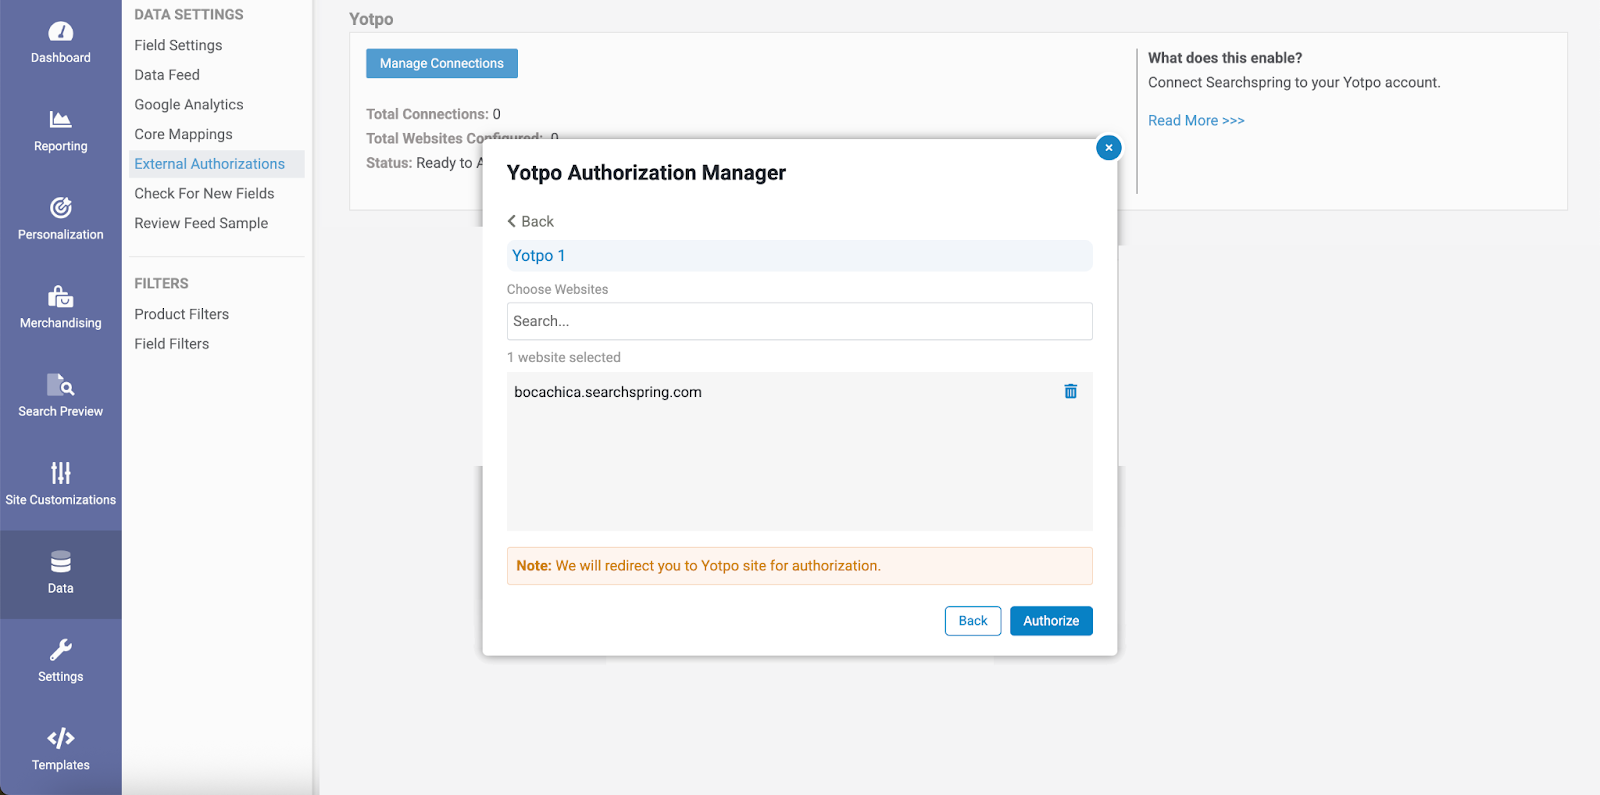
Task: Open Data Feed menu item
Action: pyautogui.click(x=167, y=75)
